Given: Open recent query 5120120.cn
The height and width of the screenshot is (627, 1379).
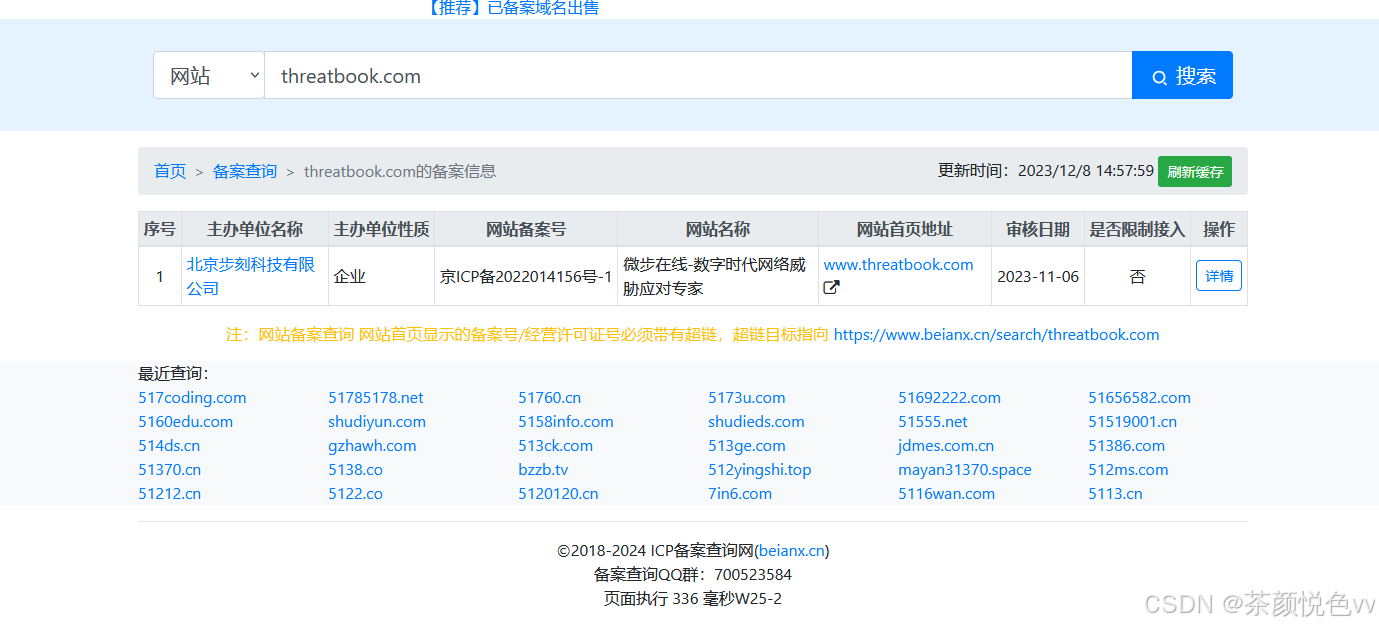Looking at the screenshot, I should [558, 494].
